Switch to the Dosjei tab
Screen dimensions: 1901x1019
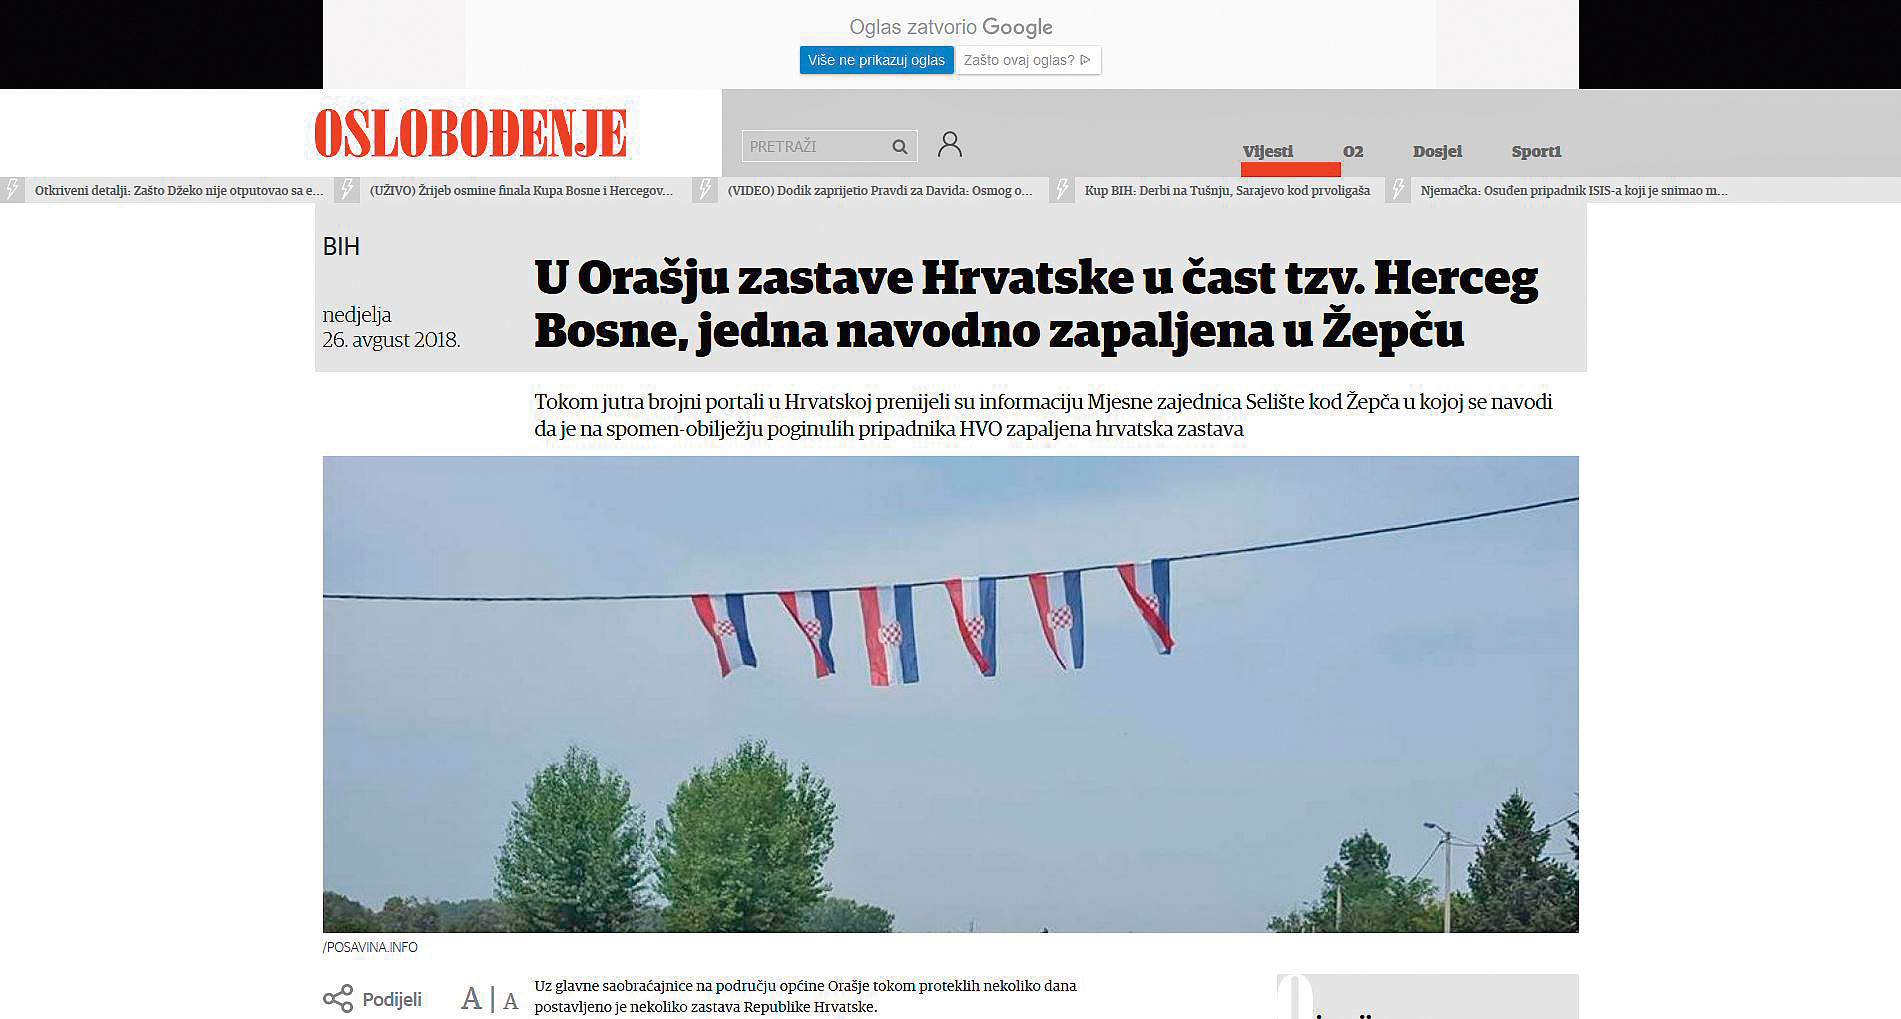click(1437, 151)
